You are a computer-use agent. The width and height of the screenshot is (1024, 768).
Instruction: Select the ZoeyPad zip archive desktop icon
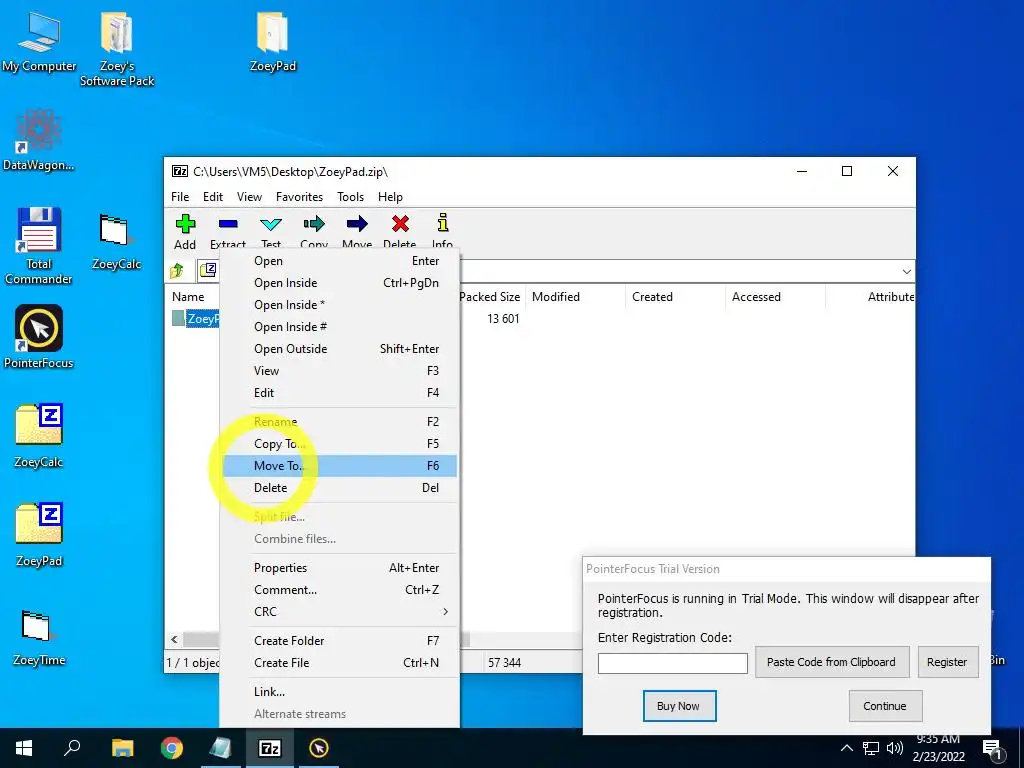(x=39, y=536)
